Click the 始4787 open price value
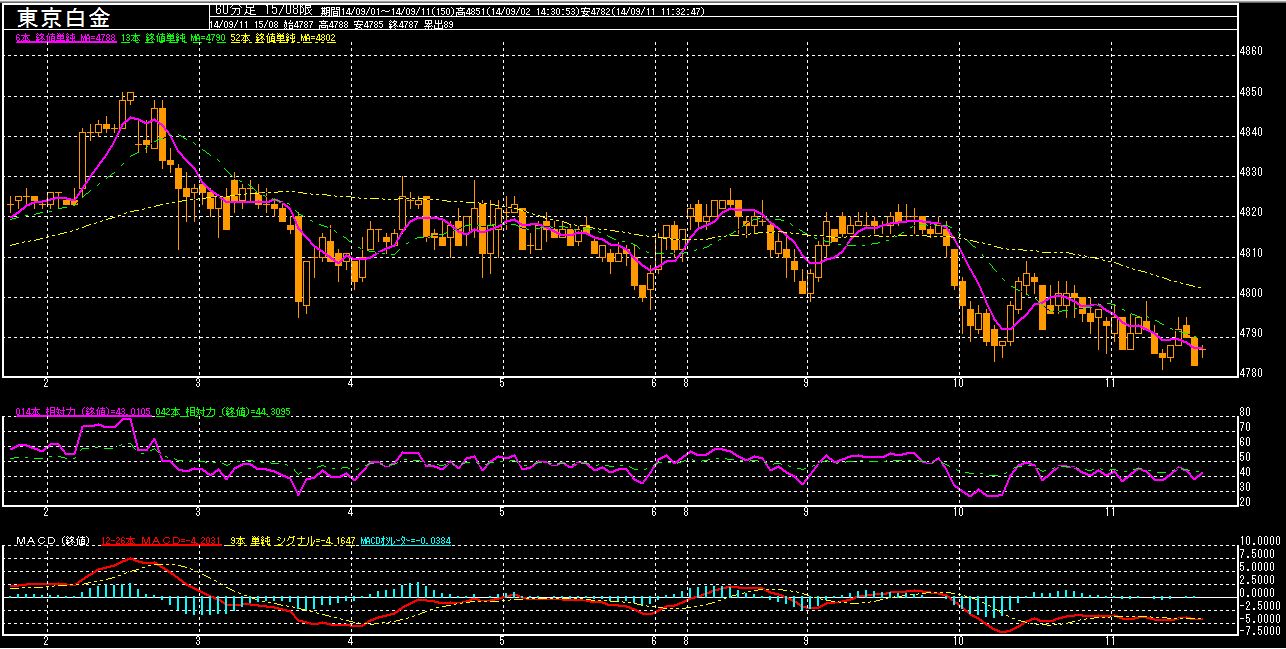The height and width of the screenshot is (649, 1286). click(298, 24)
